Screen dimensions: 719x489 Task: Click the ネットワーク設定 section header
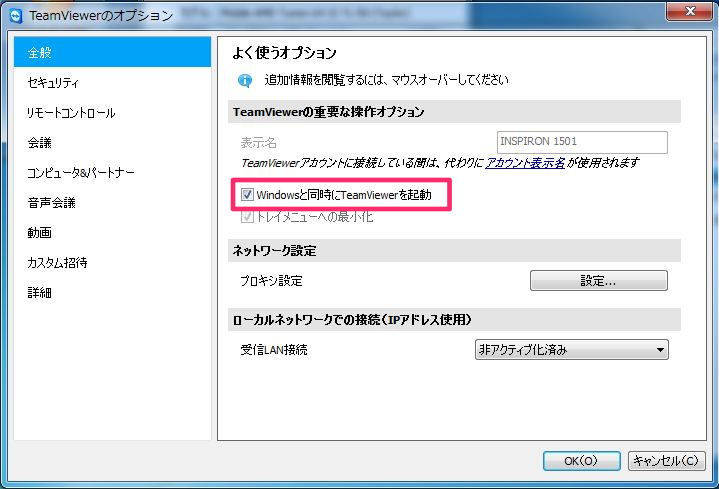point(454,250)
